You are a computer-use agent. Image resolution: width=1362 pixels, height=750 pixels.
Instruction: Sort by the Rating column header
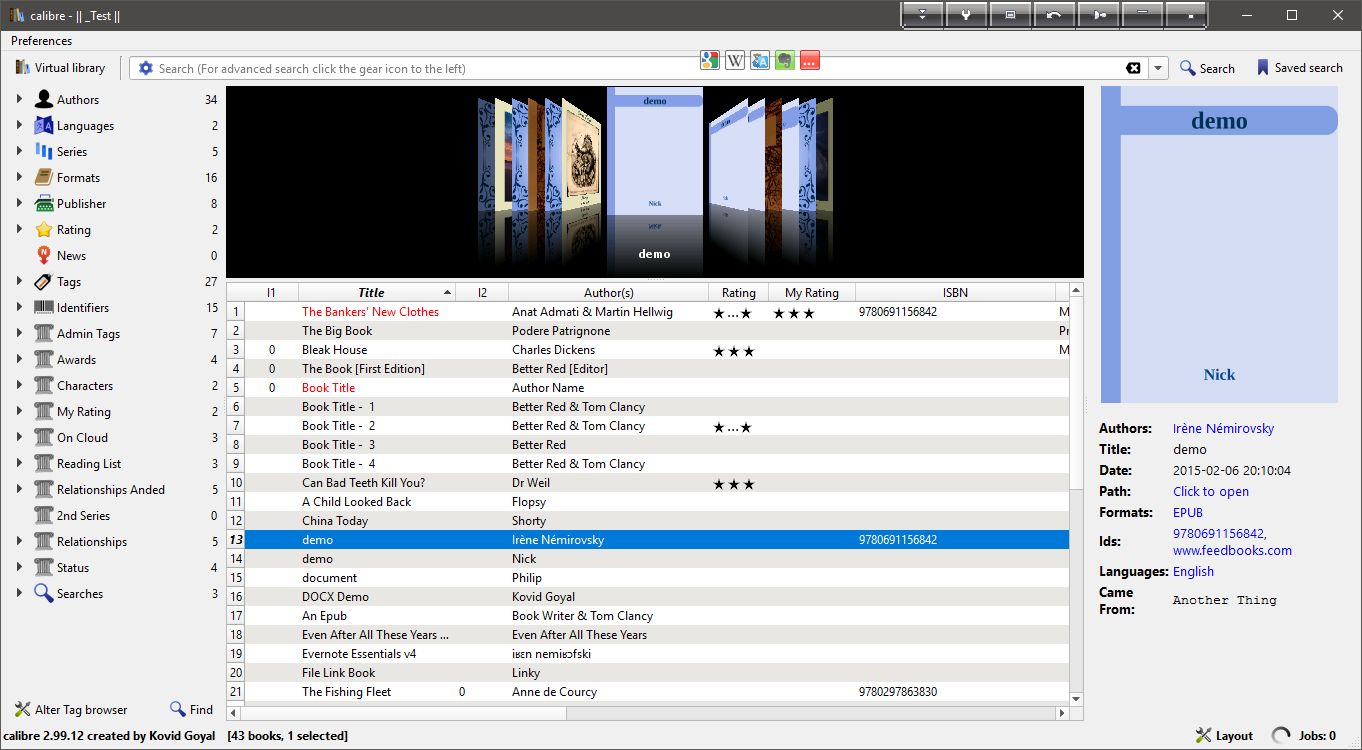pos(739,292)
